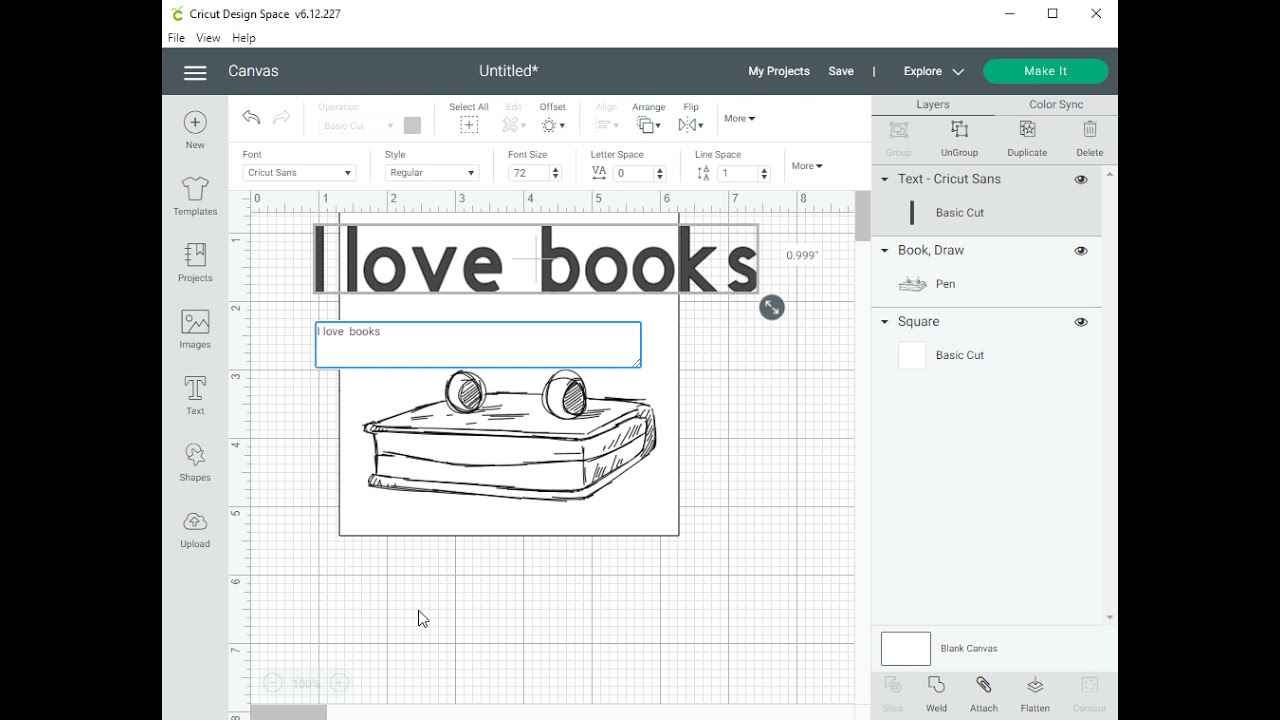Click the 'I love books' canvas text

click(536, 259)
